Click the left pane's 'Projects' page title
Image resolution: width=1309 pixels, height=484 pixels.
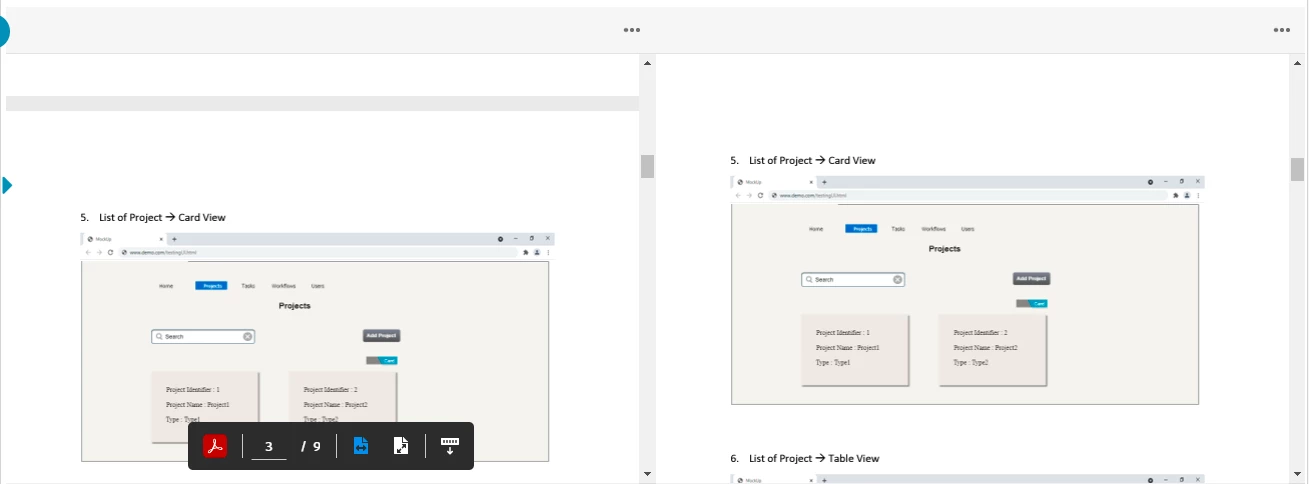[294, 305]
